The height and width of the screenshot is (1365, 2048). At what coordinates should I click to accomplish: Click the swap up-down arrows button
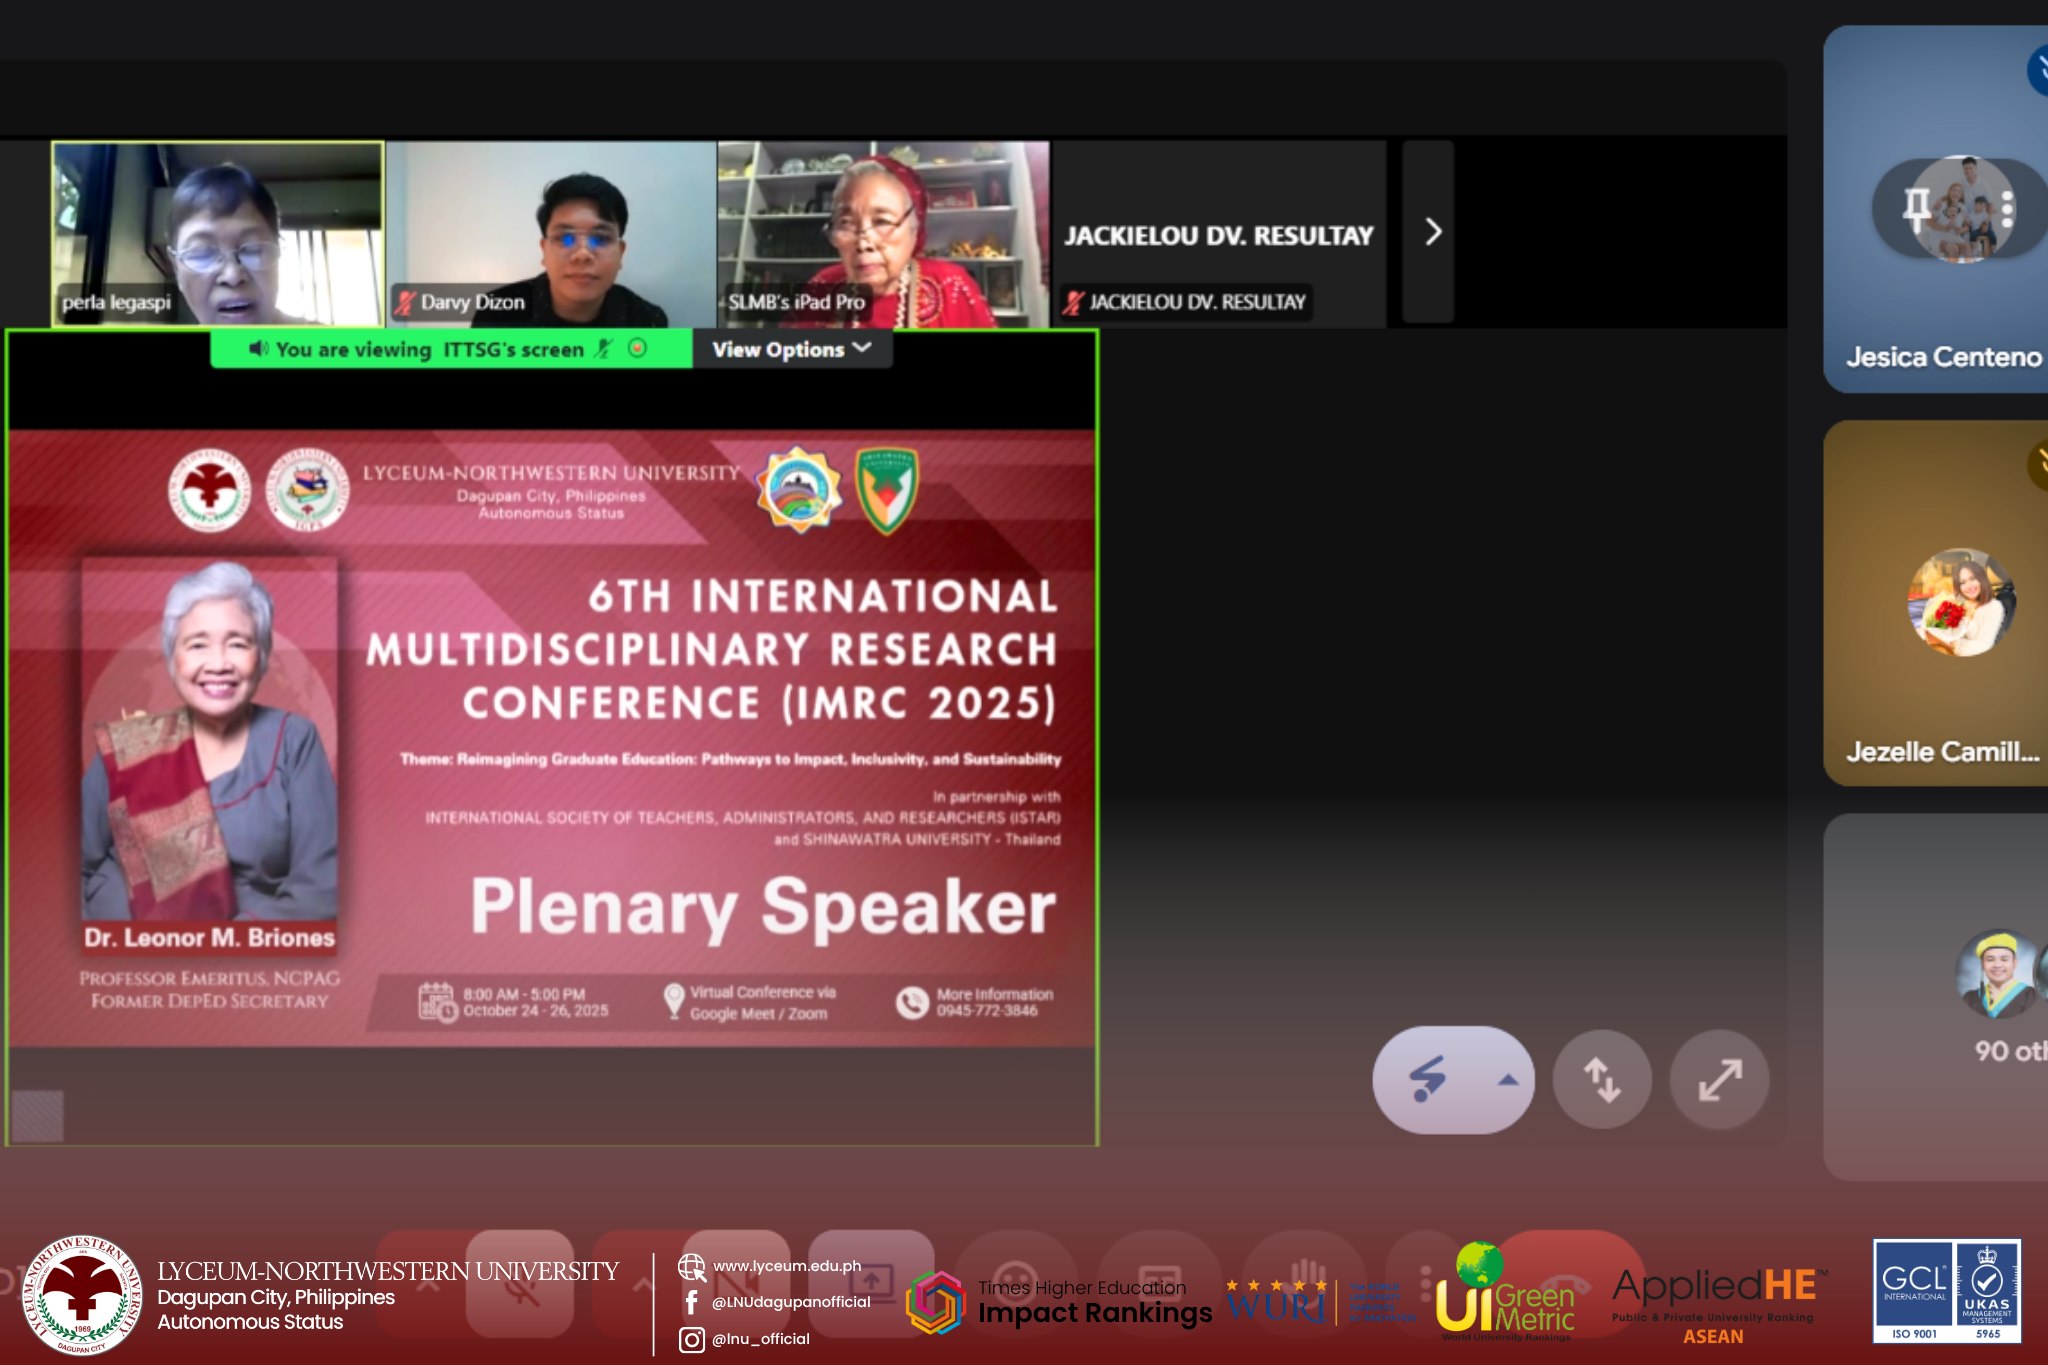point(1602,1080)
